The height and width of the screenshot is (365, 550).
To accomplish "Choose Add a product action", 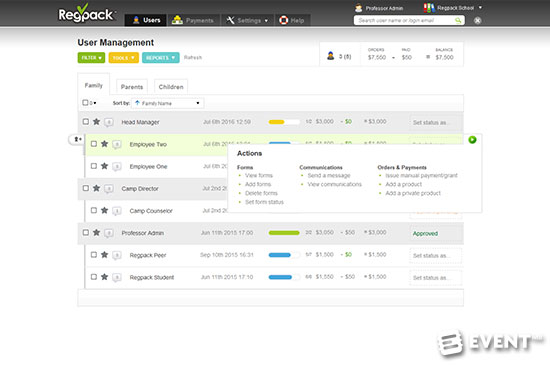I will [404, 184].
